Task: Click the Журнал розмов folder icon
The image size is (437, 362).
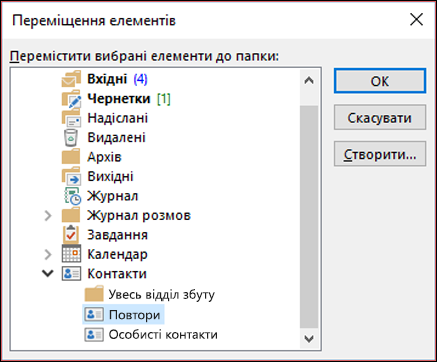Action: coord(71,215)
